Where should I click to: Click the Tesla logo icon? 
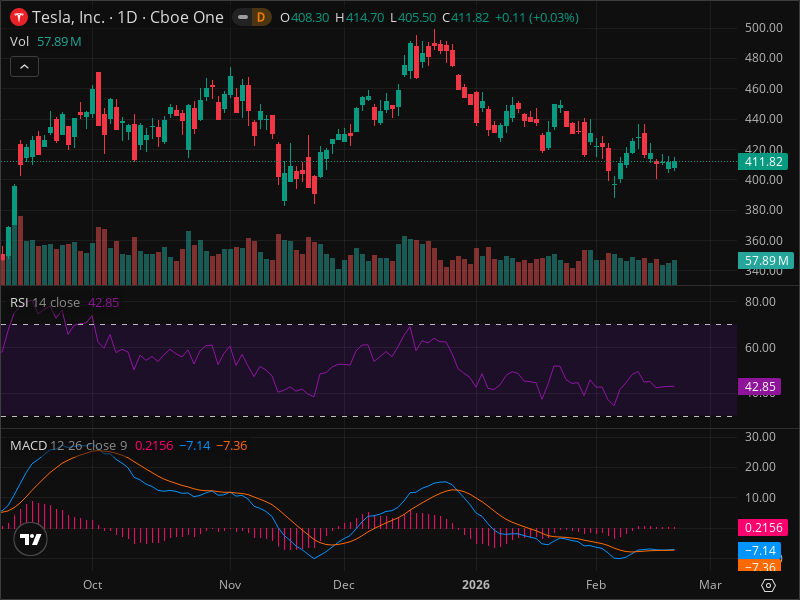pos(19,17)
